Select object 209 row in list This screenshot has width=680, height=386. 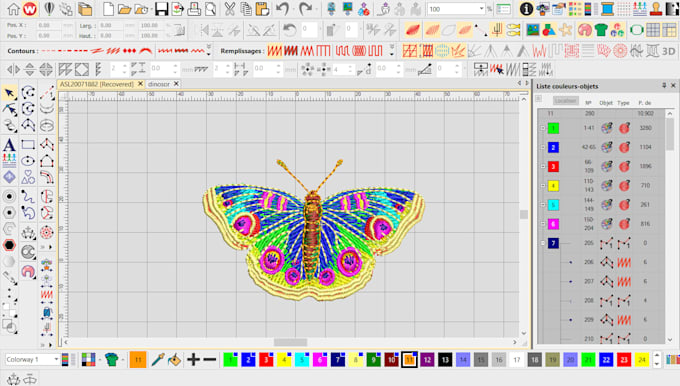(x=601, y=320)
